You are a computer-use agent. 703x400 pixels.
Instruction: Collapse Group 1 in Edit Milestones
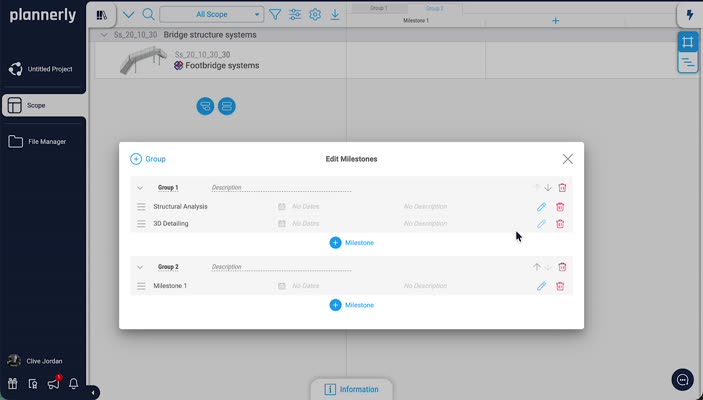[140, 188]
